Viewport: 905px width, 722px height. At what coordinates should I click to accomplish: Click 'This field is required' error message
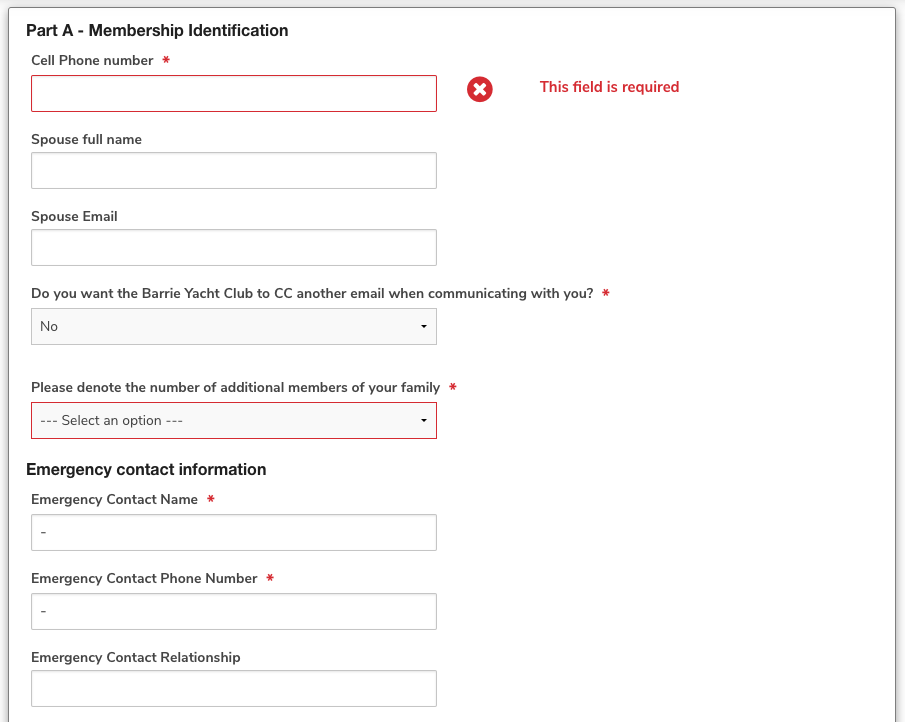[609, 87]
